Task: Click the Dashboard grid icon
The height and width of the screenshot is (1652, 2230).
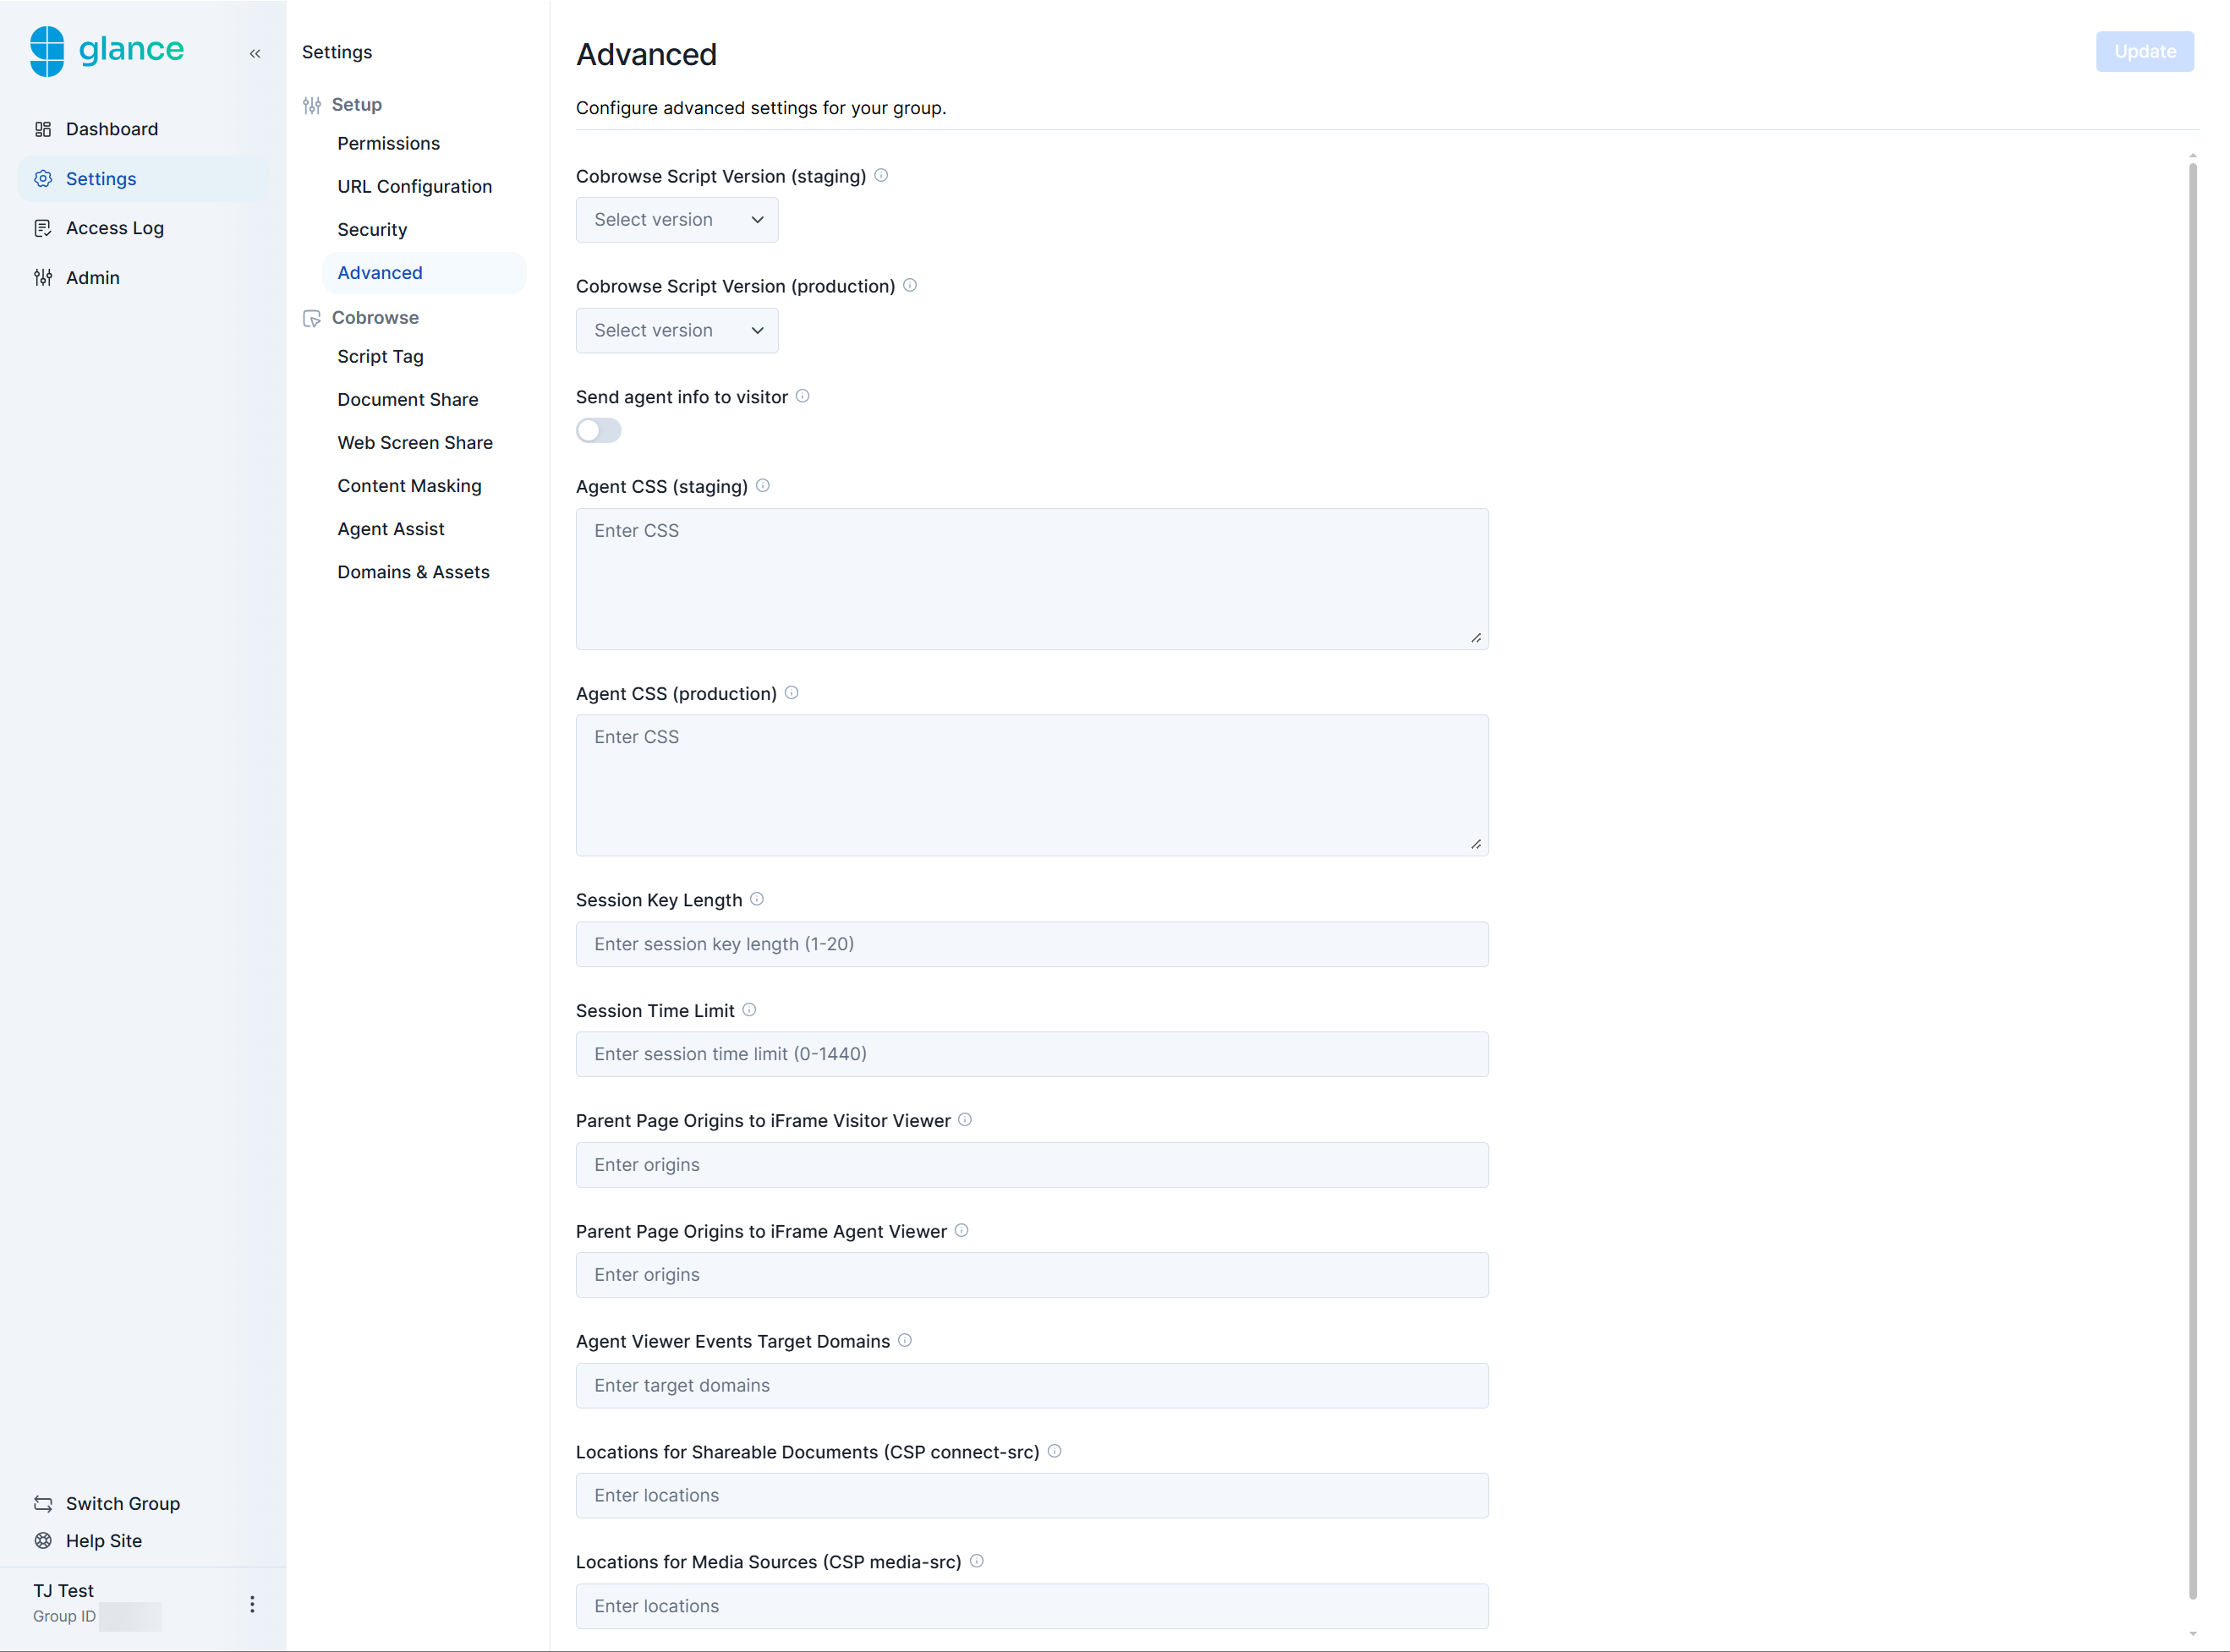Action: click(x=43, y=129)
